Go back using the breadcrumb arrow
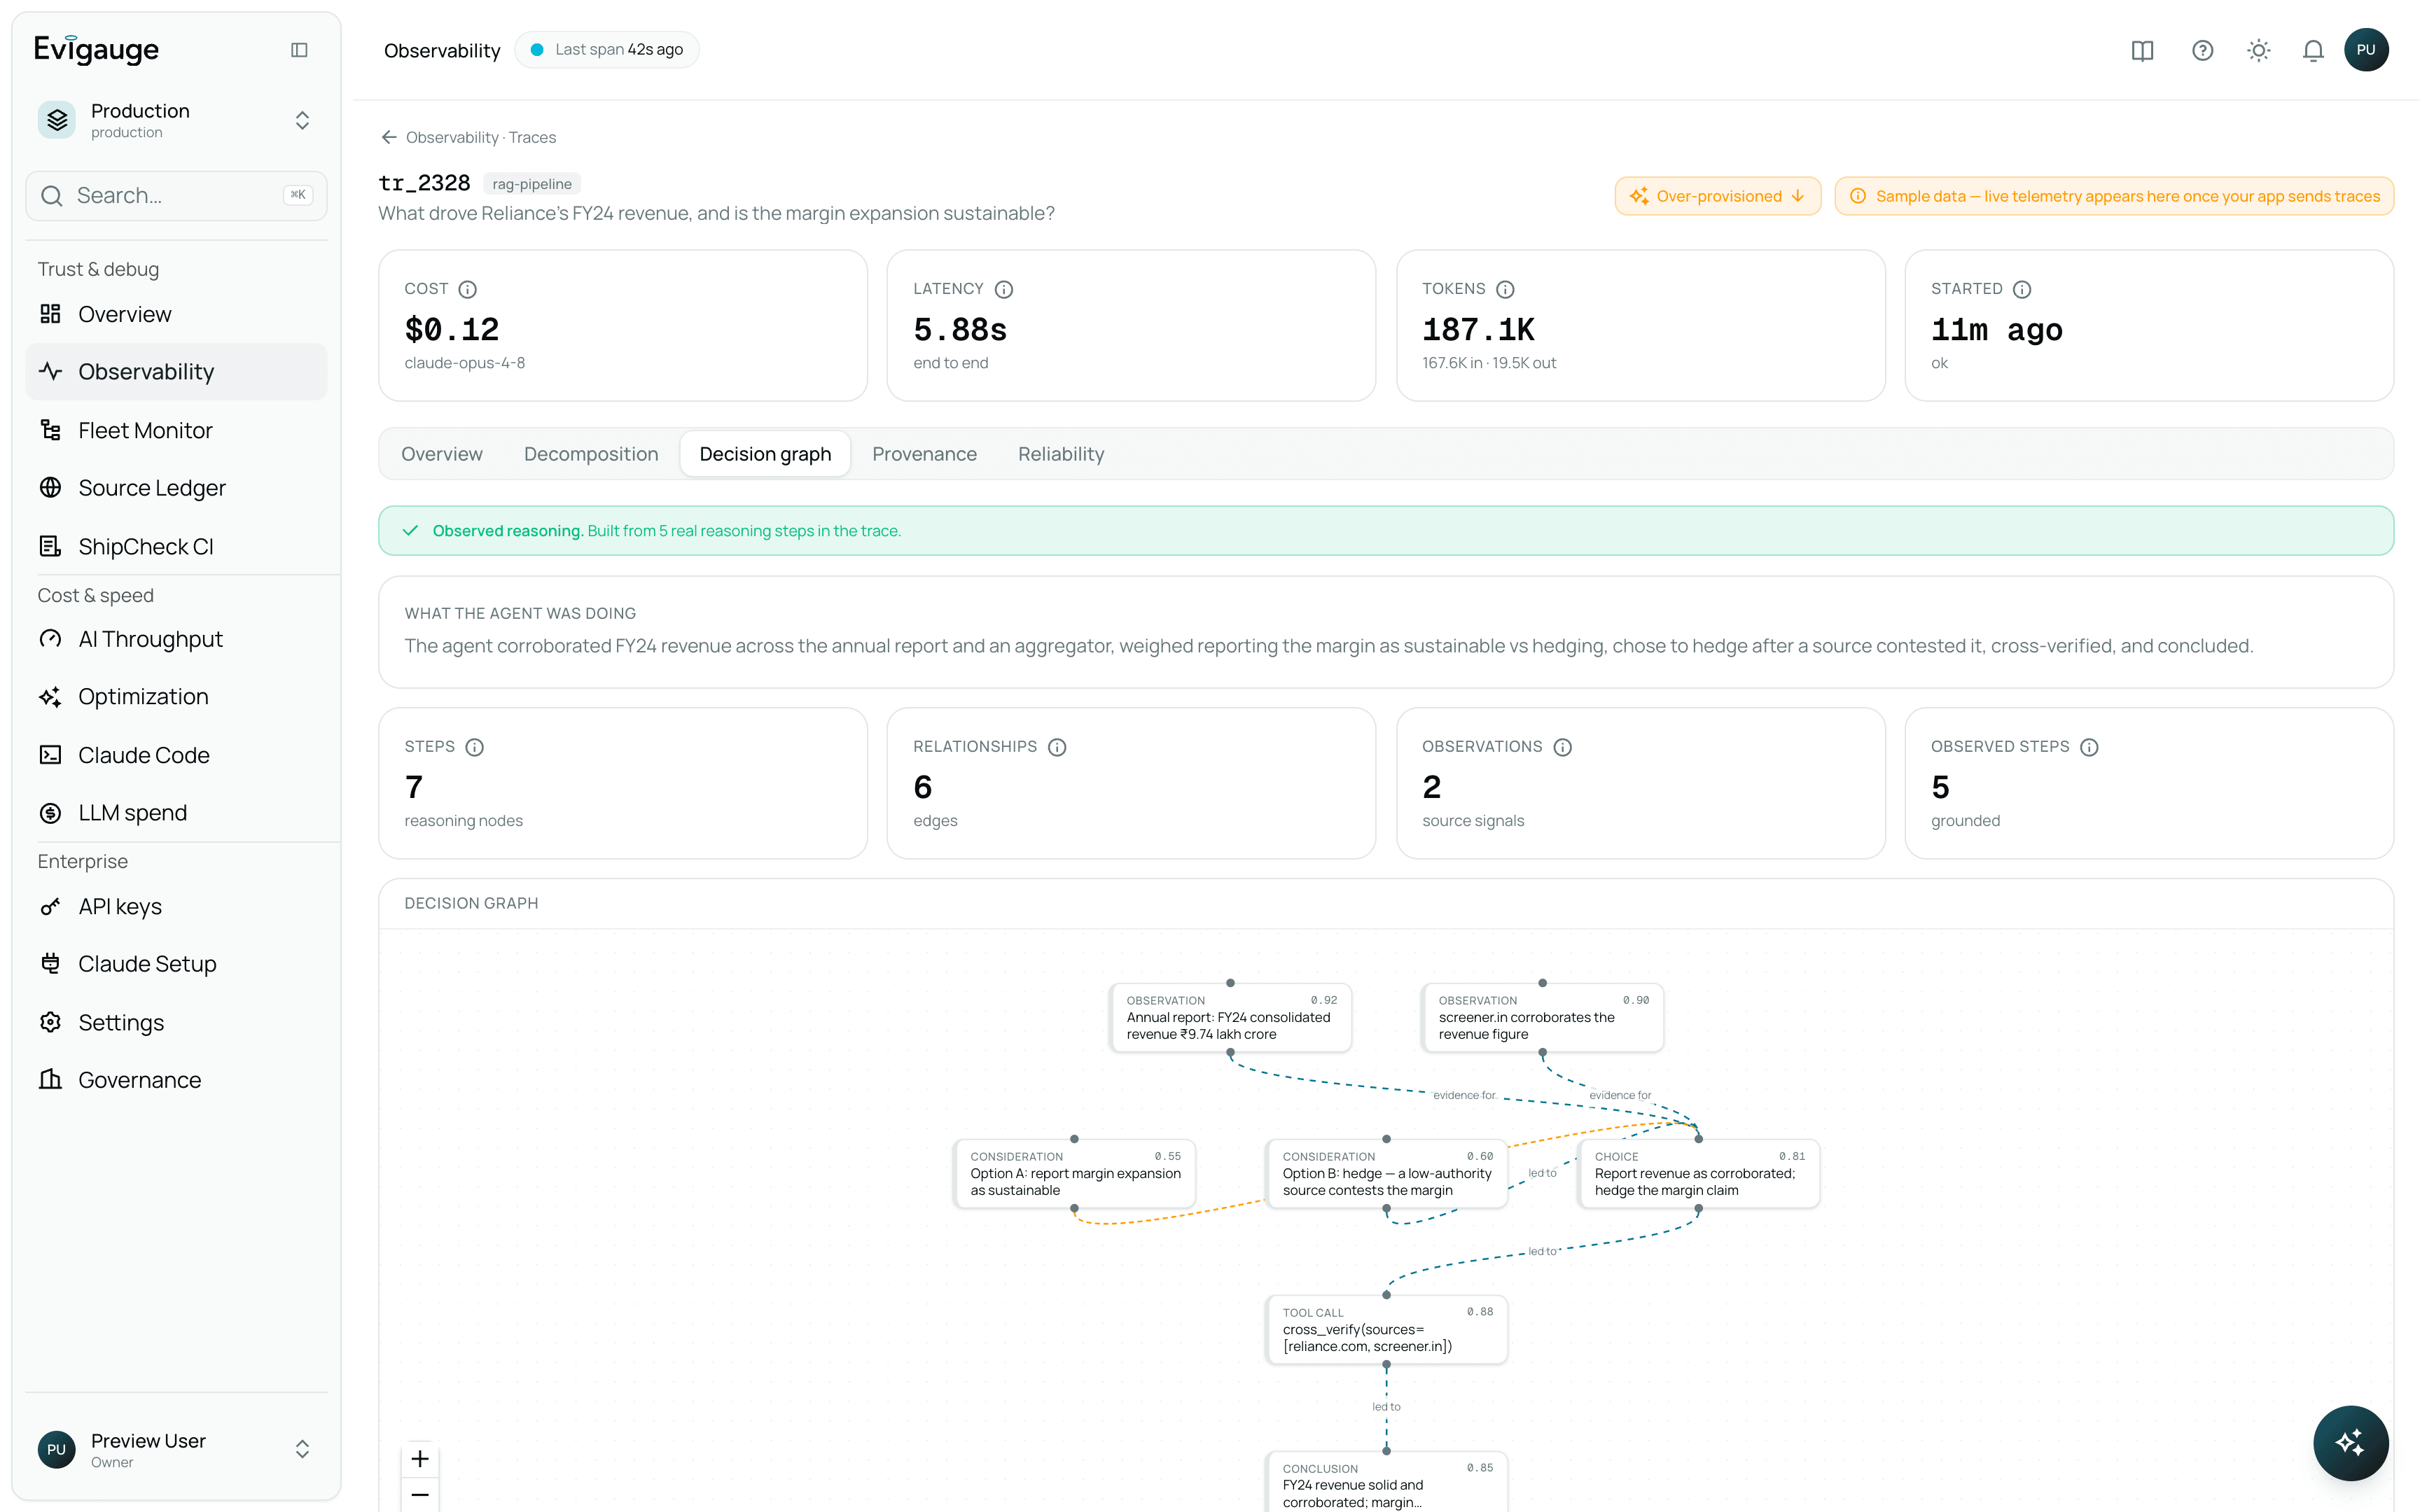 [389, 137]
